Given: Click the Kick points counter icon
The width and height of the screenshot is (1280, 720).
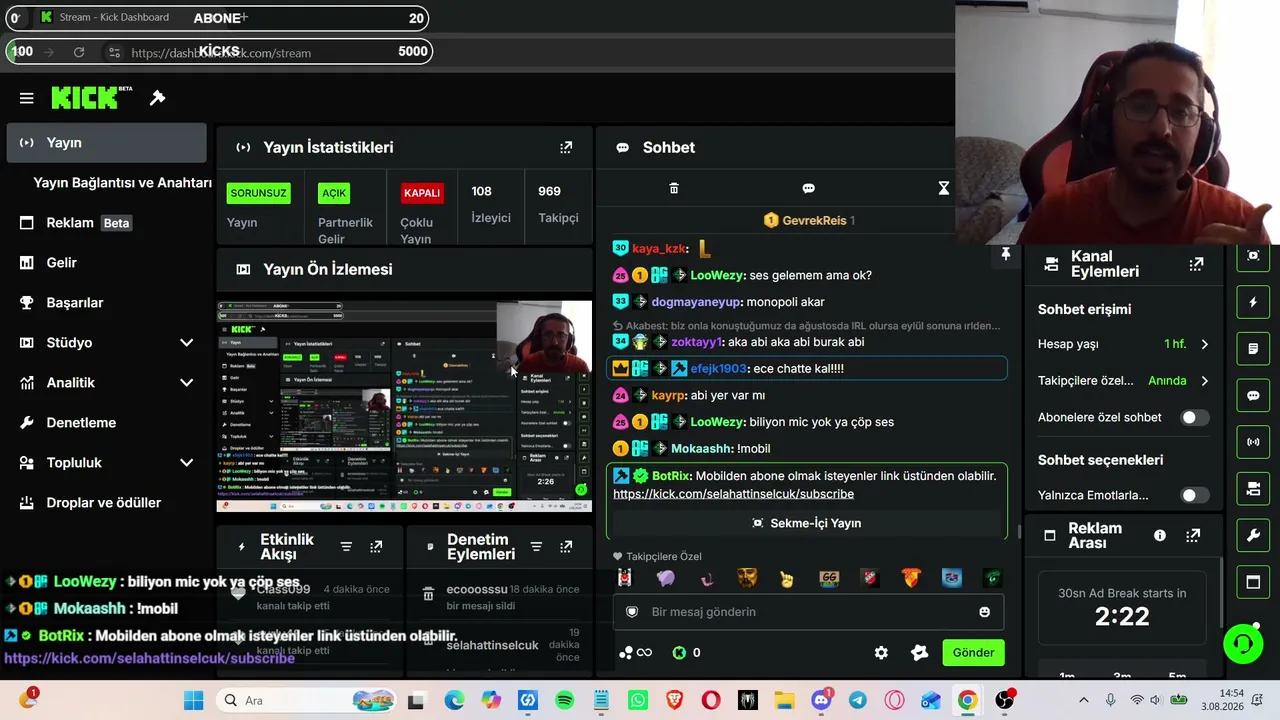Looking at the screenshot, I should pos(680,653).
